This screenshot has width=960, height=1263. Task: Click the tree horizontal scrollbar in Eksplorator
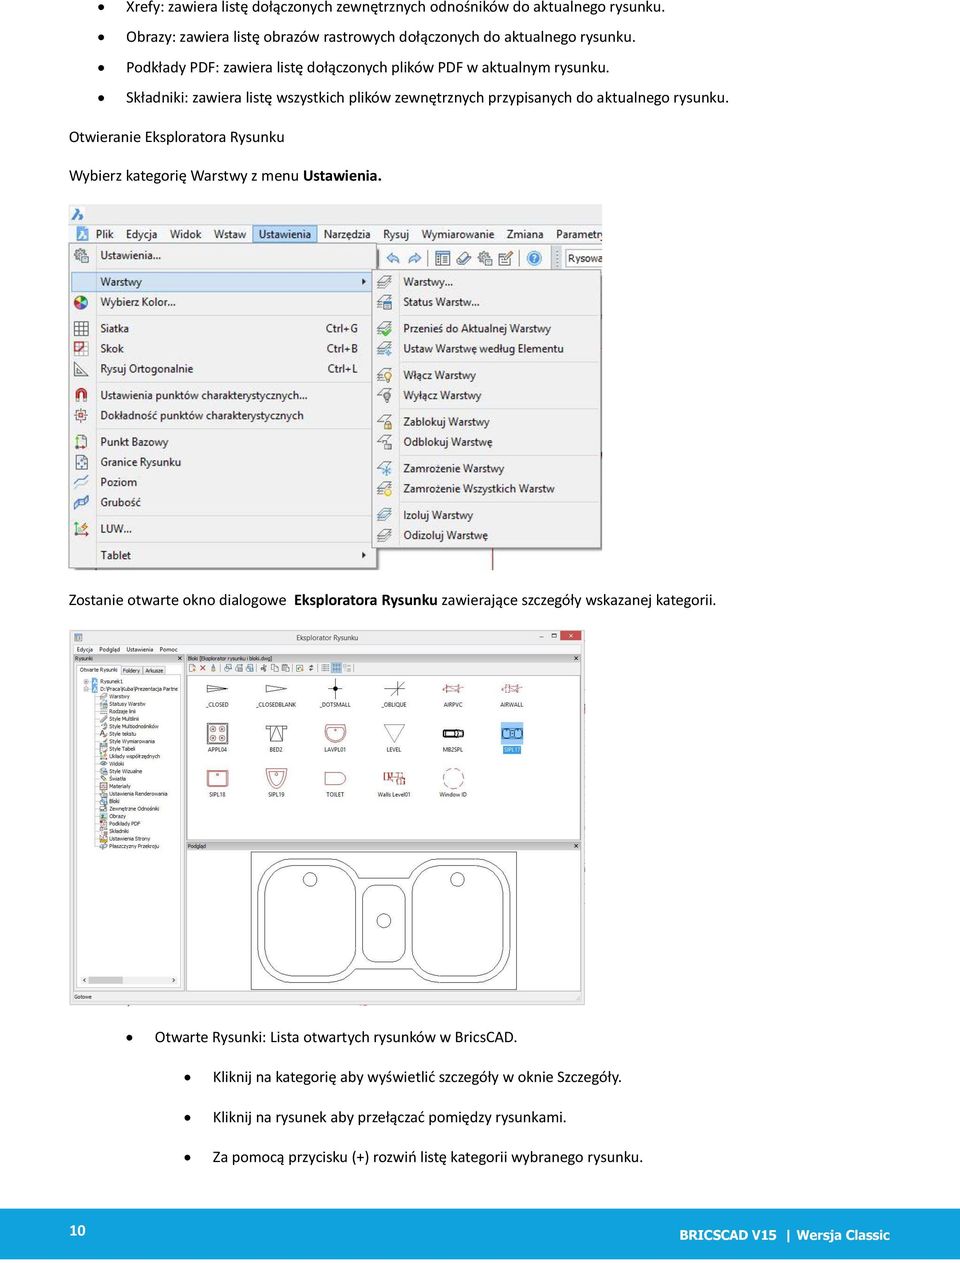pyautogui.click(x=128, y=980)
